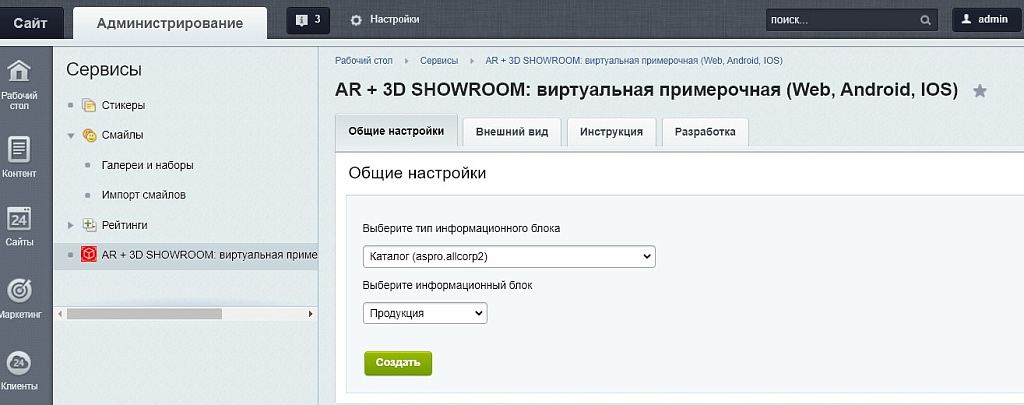This screenshot has width=1024, height=405.
Task: Collapse the Смайлы tree node
Action: click(x=71, y=135)
